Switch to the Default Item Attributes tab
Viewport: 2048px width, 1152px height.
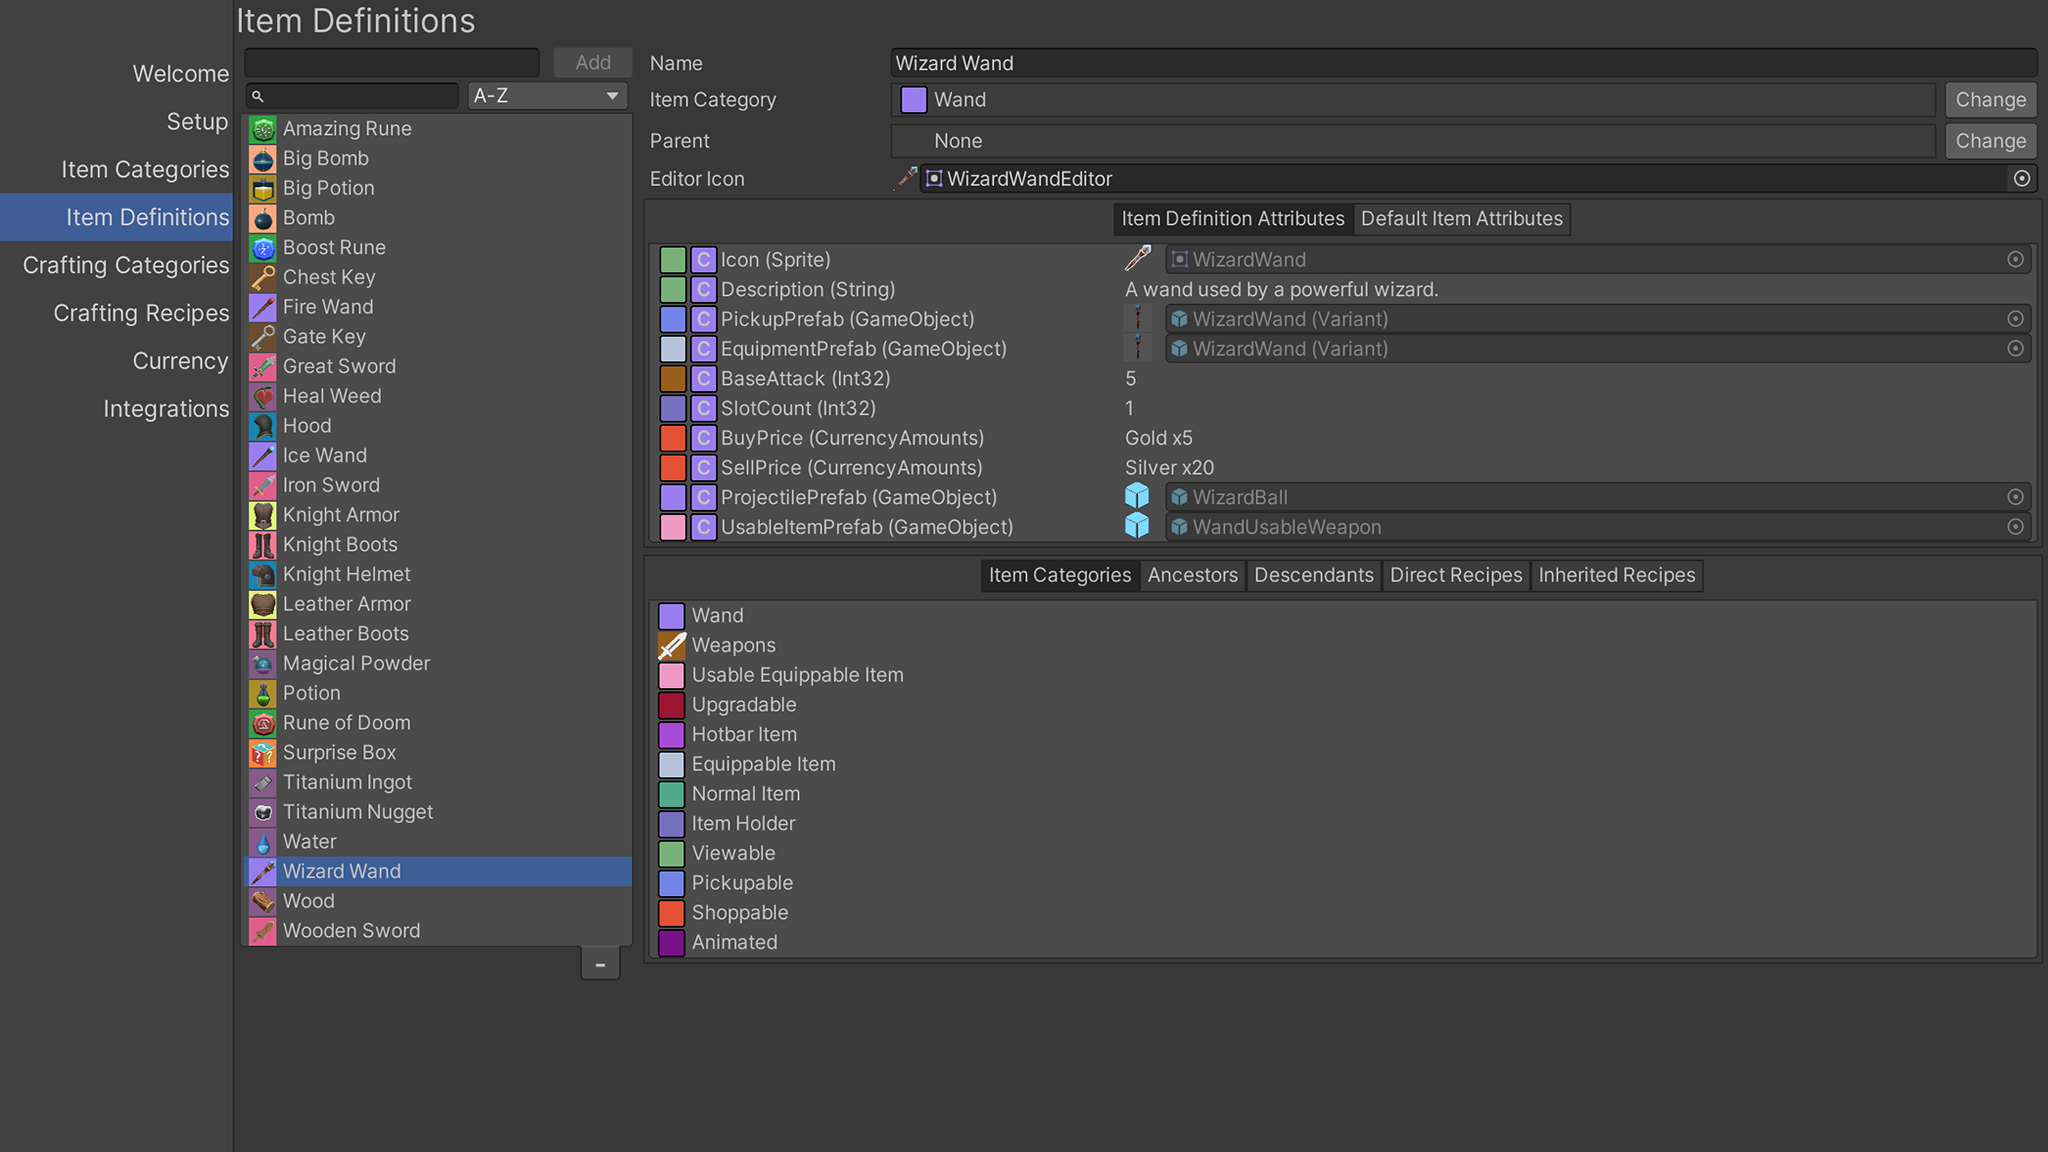(1462, 218)
